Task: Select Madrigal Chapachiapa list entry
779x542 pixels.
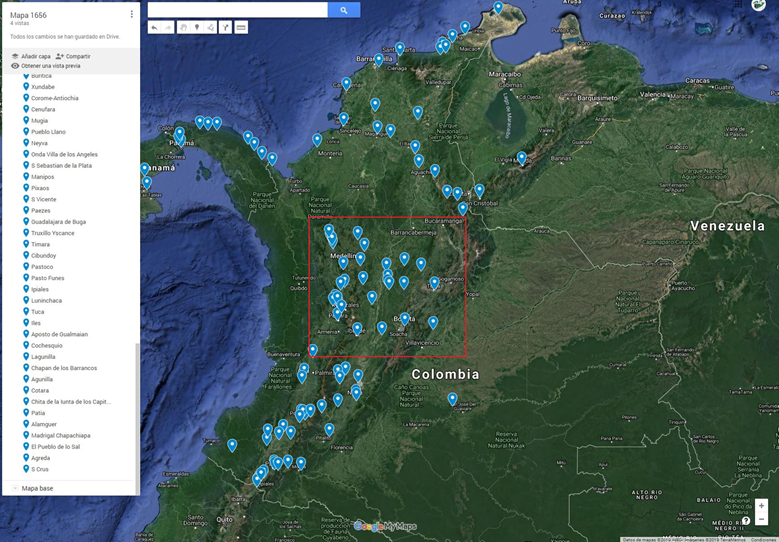Action: 60,435
